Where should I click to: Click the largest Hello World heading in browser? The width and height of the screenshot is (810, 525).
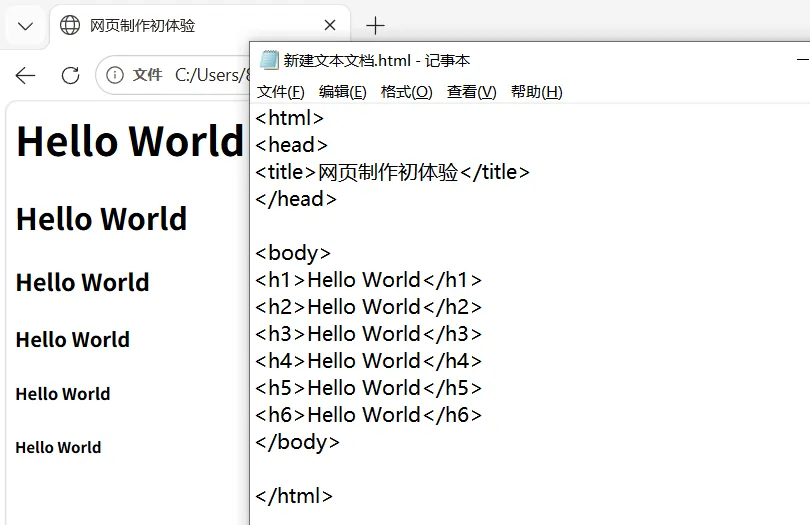click(130, 141)
